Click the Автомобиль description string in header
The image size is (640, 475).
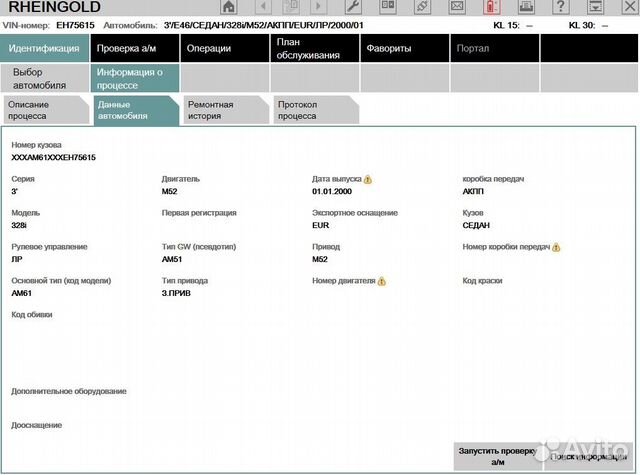264,25
